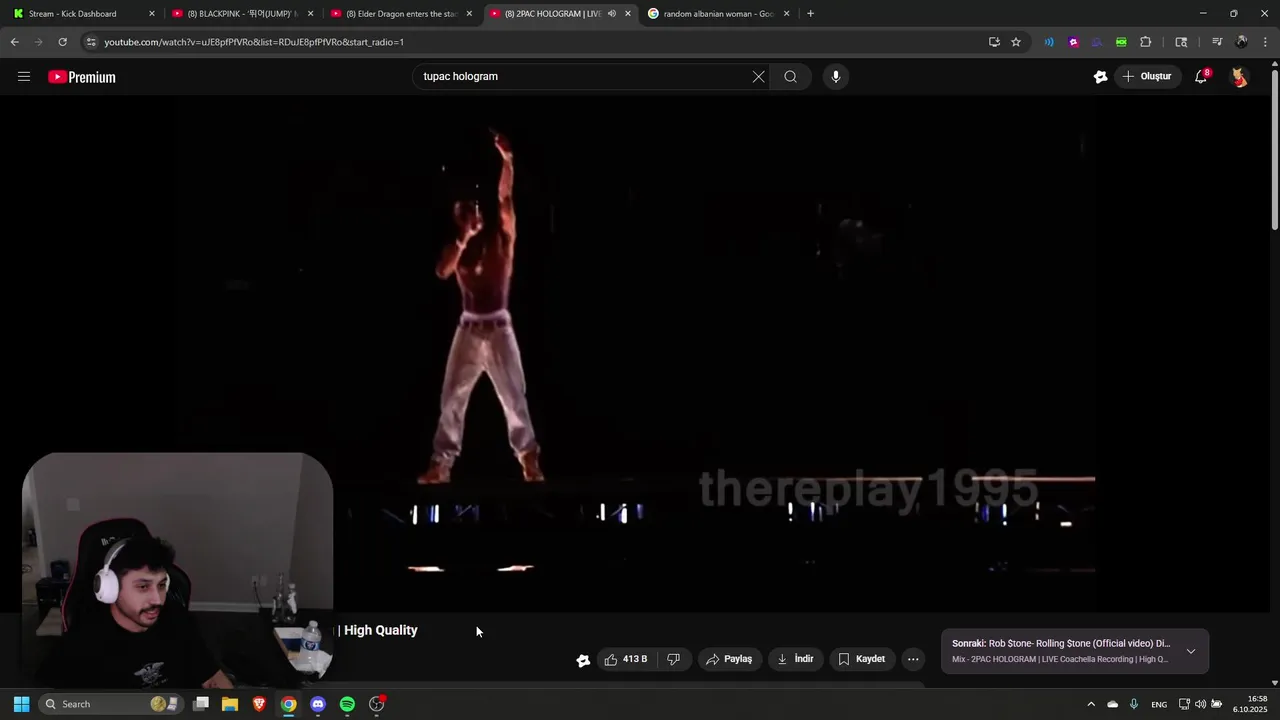Click the Oluştur create button
The image size is (1280, 720).
(x=1146, y=76)
